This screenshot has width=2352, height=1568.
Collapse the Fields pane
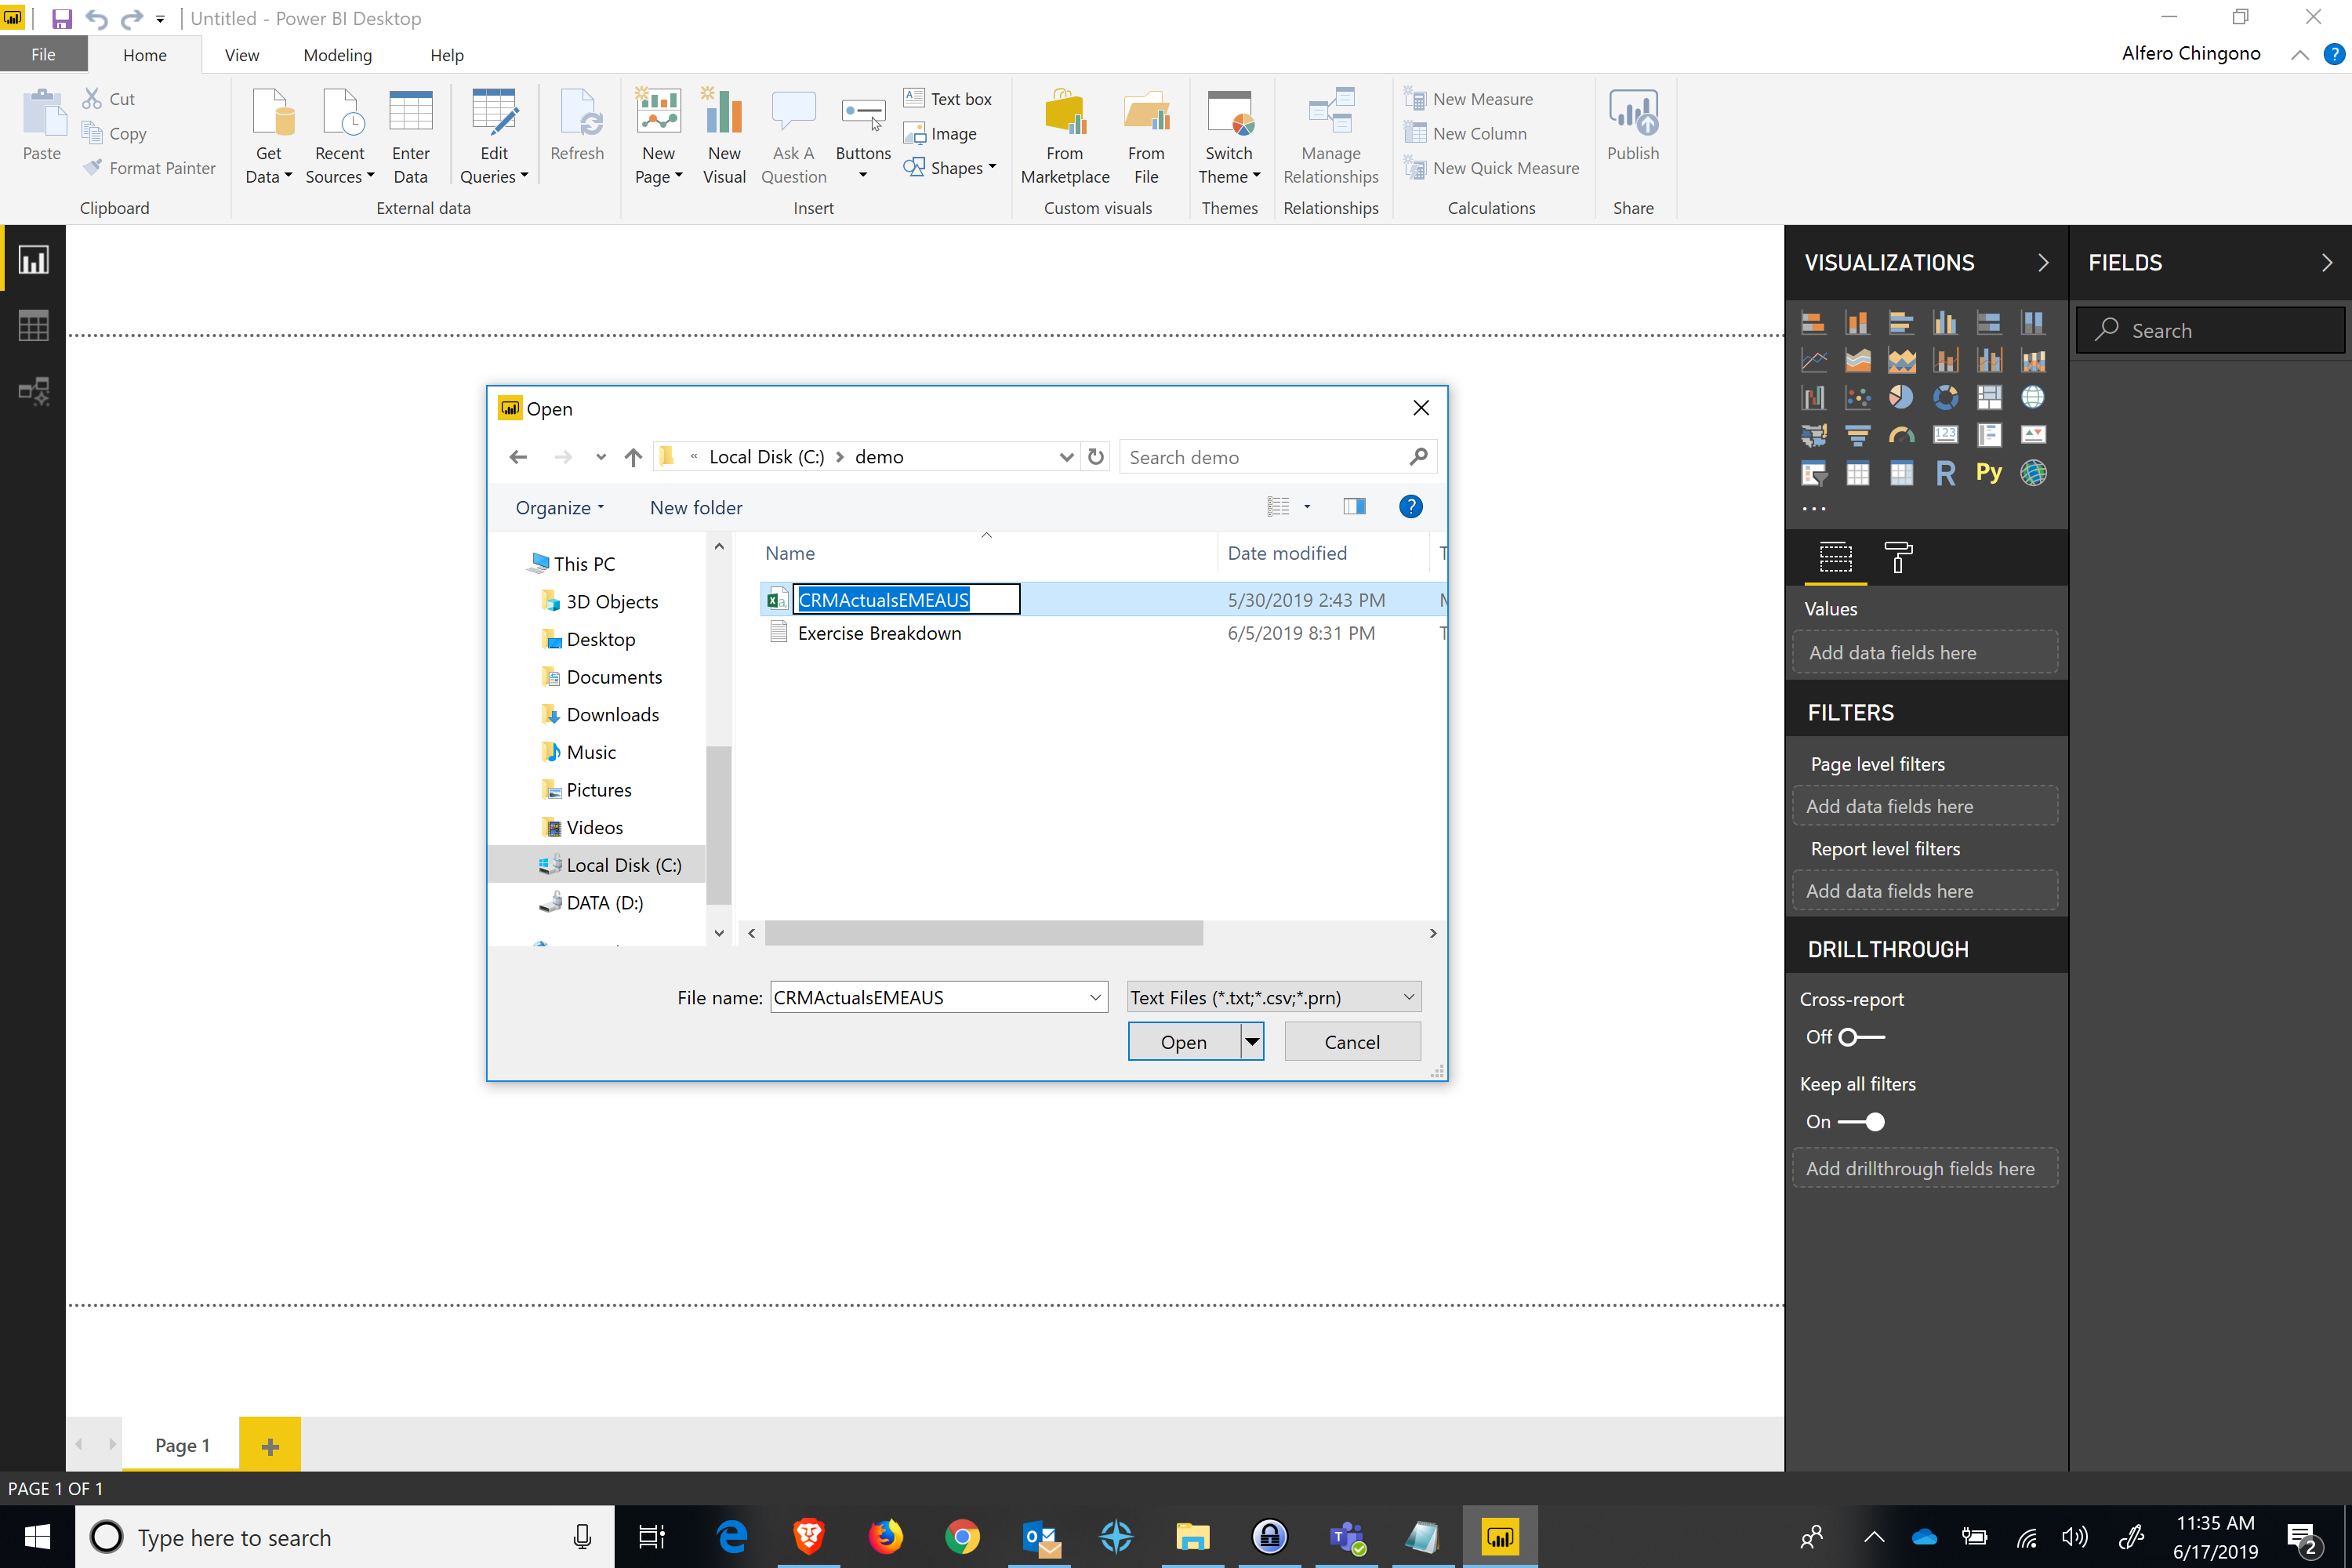click(2327, 263)
